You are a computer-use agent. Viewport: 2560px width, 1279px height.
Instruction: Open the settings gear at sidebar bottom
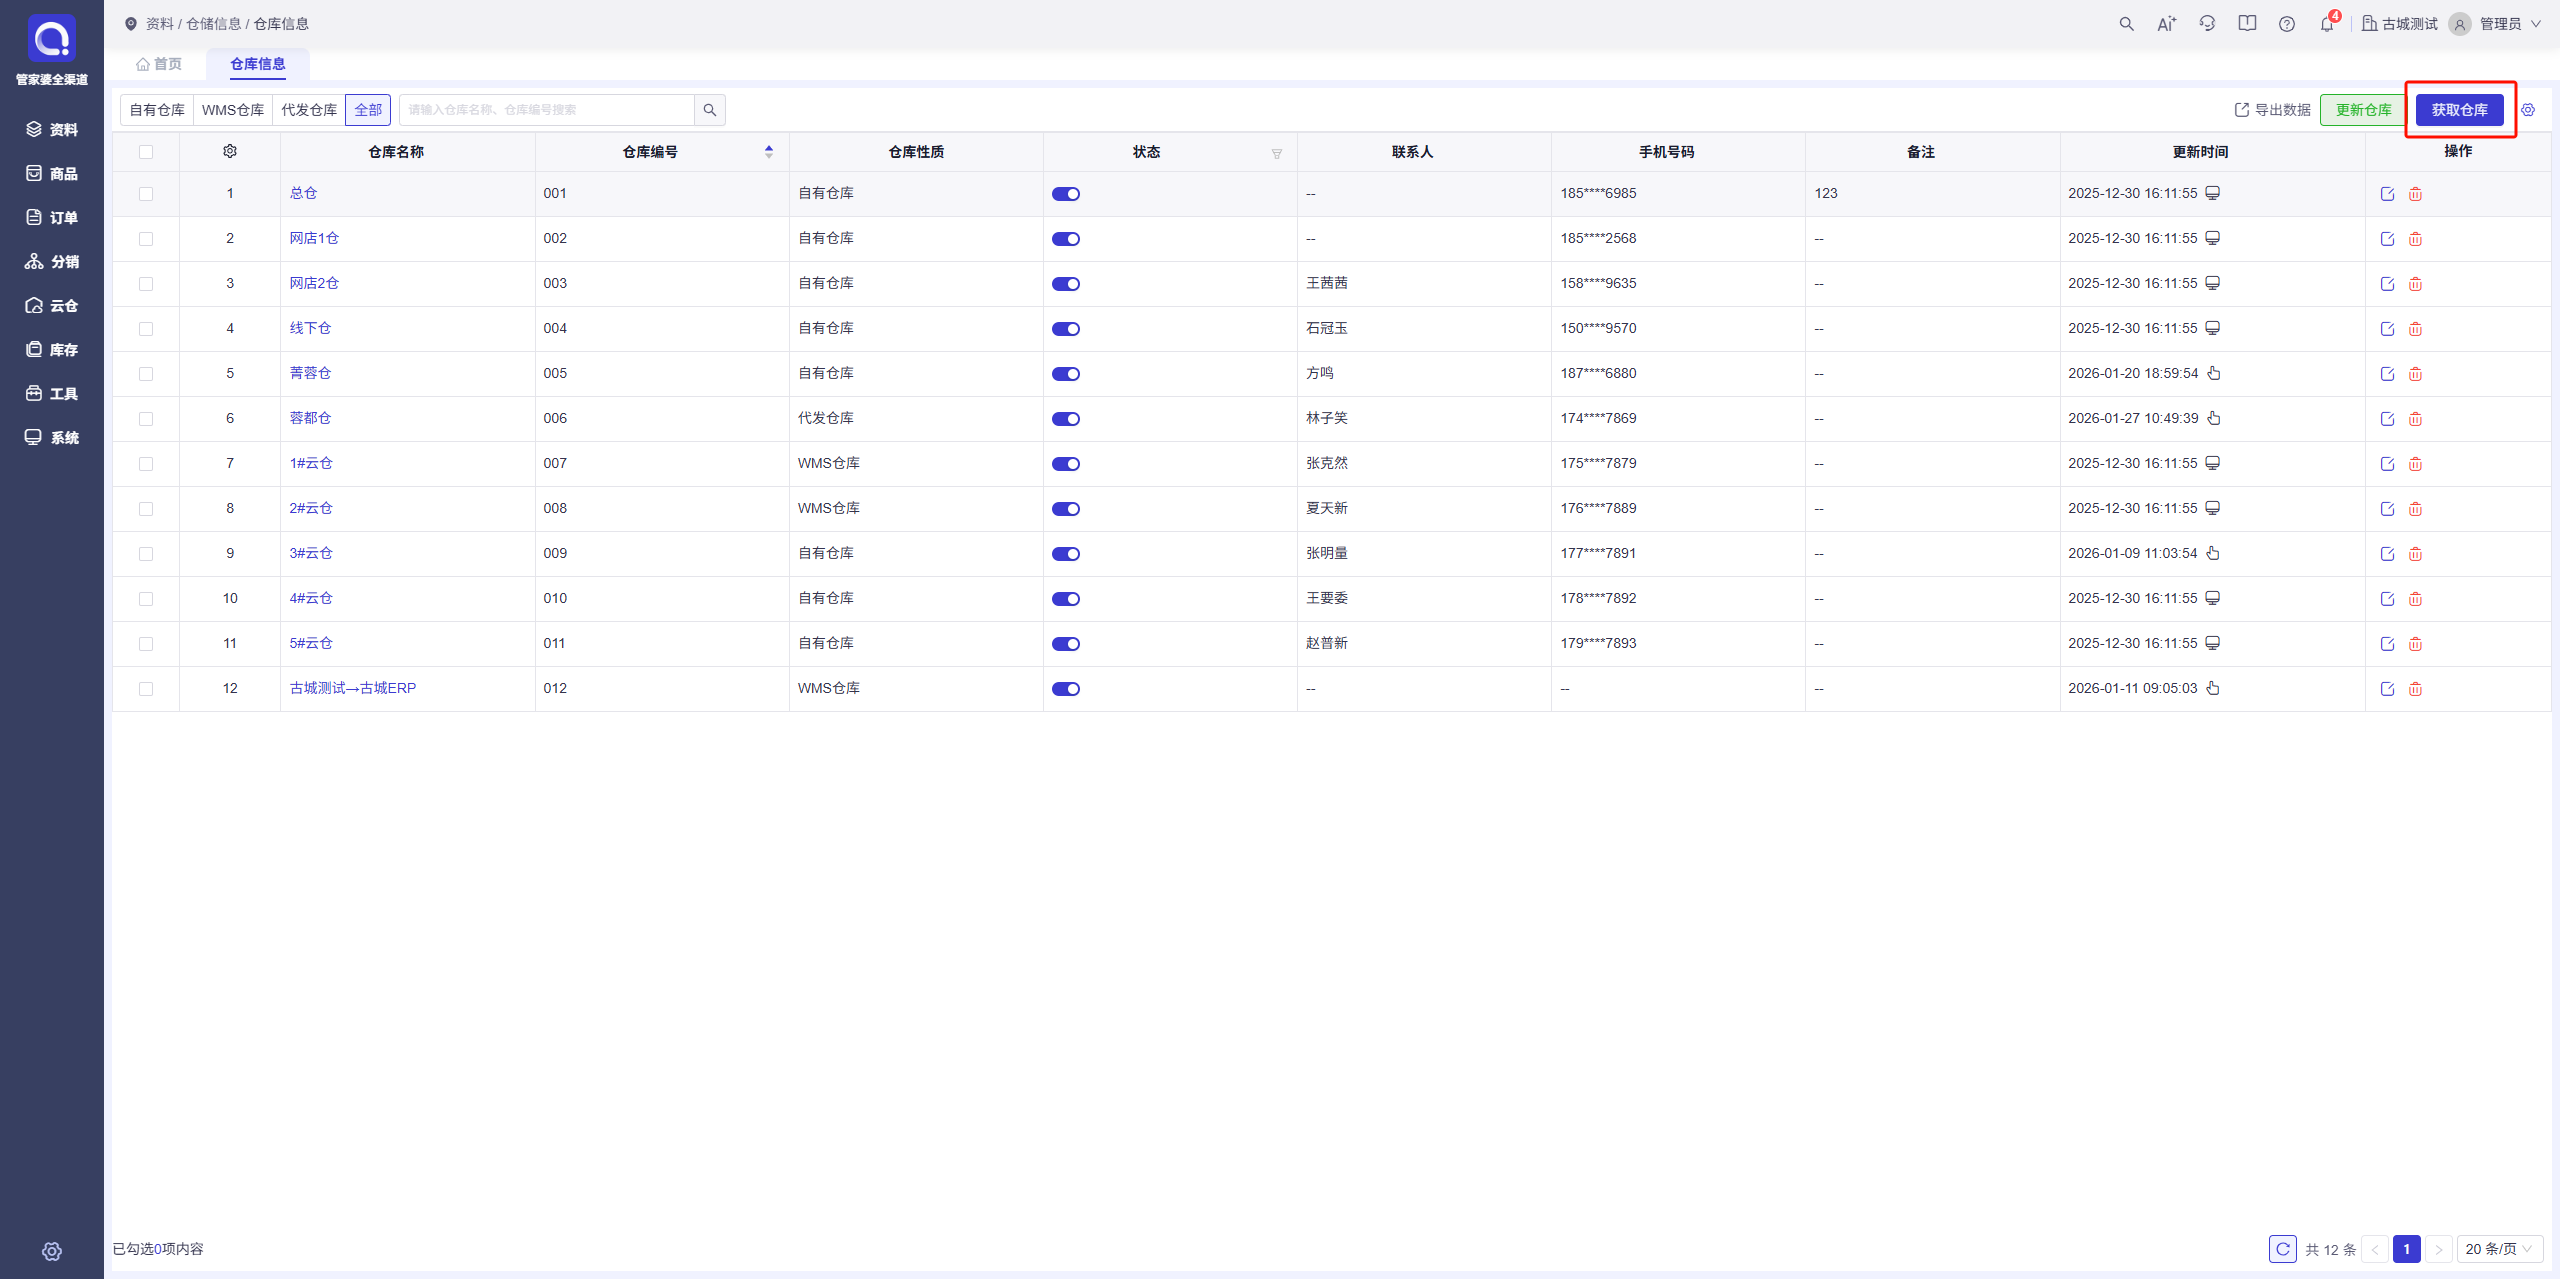point(52,1251)
